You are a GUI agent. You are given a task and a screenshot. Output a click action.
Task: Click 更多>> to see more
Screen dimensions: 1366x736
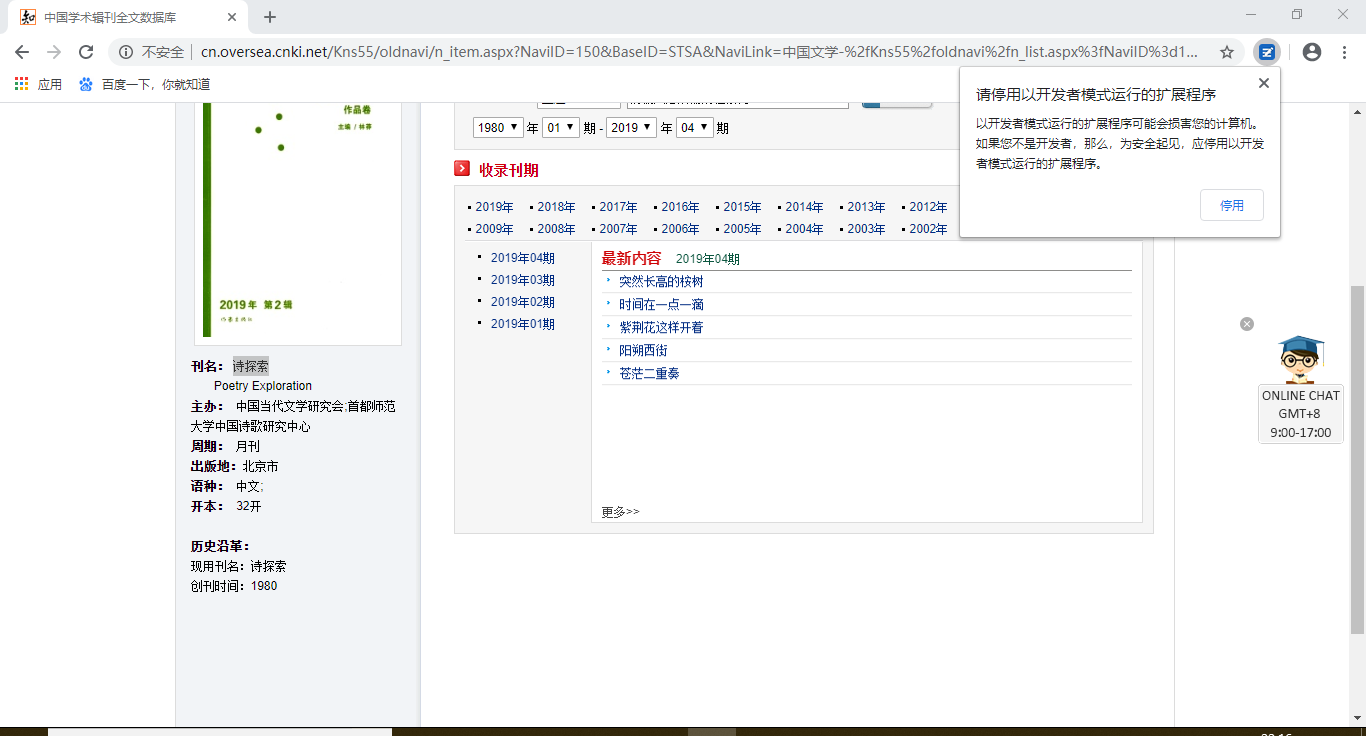pos(620,512)
